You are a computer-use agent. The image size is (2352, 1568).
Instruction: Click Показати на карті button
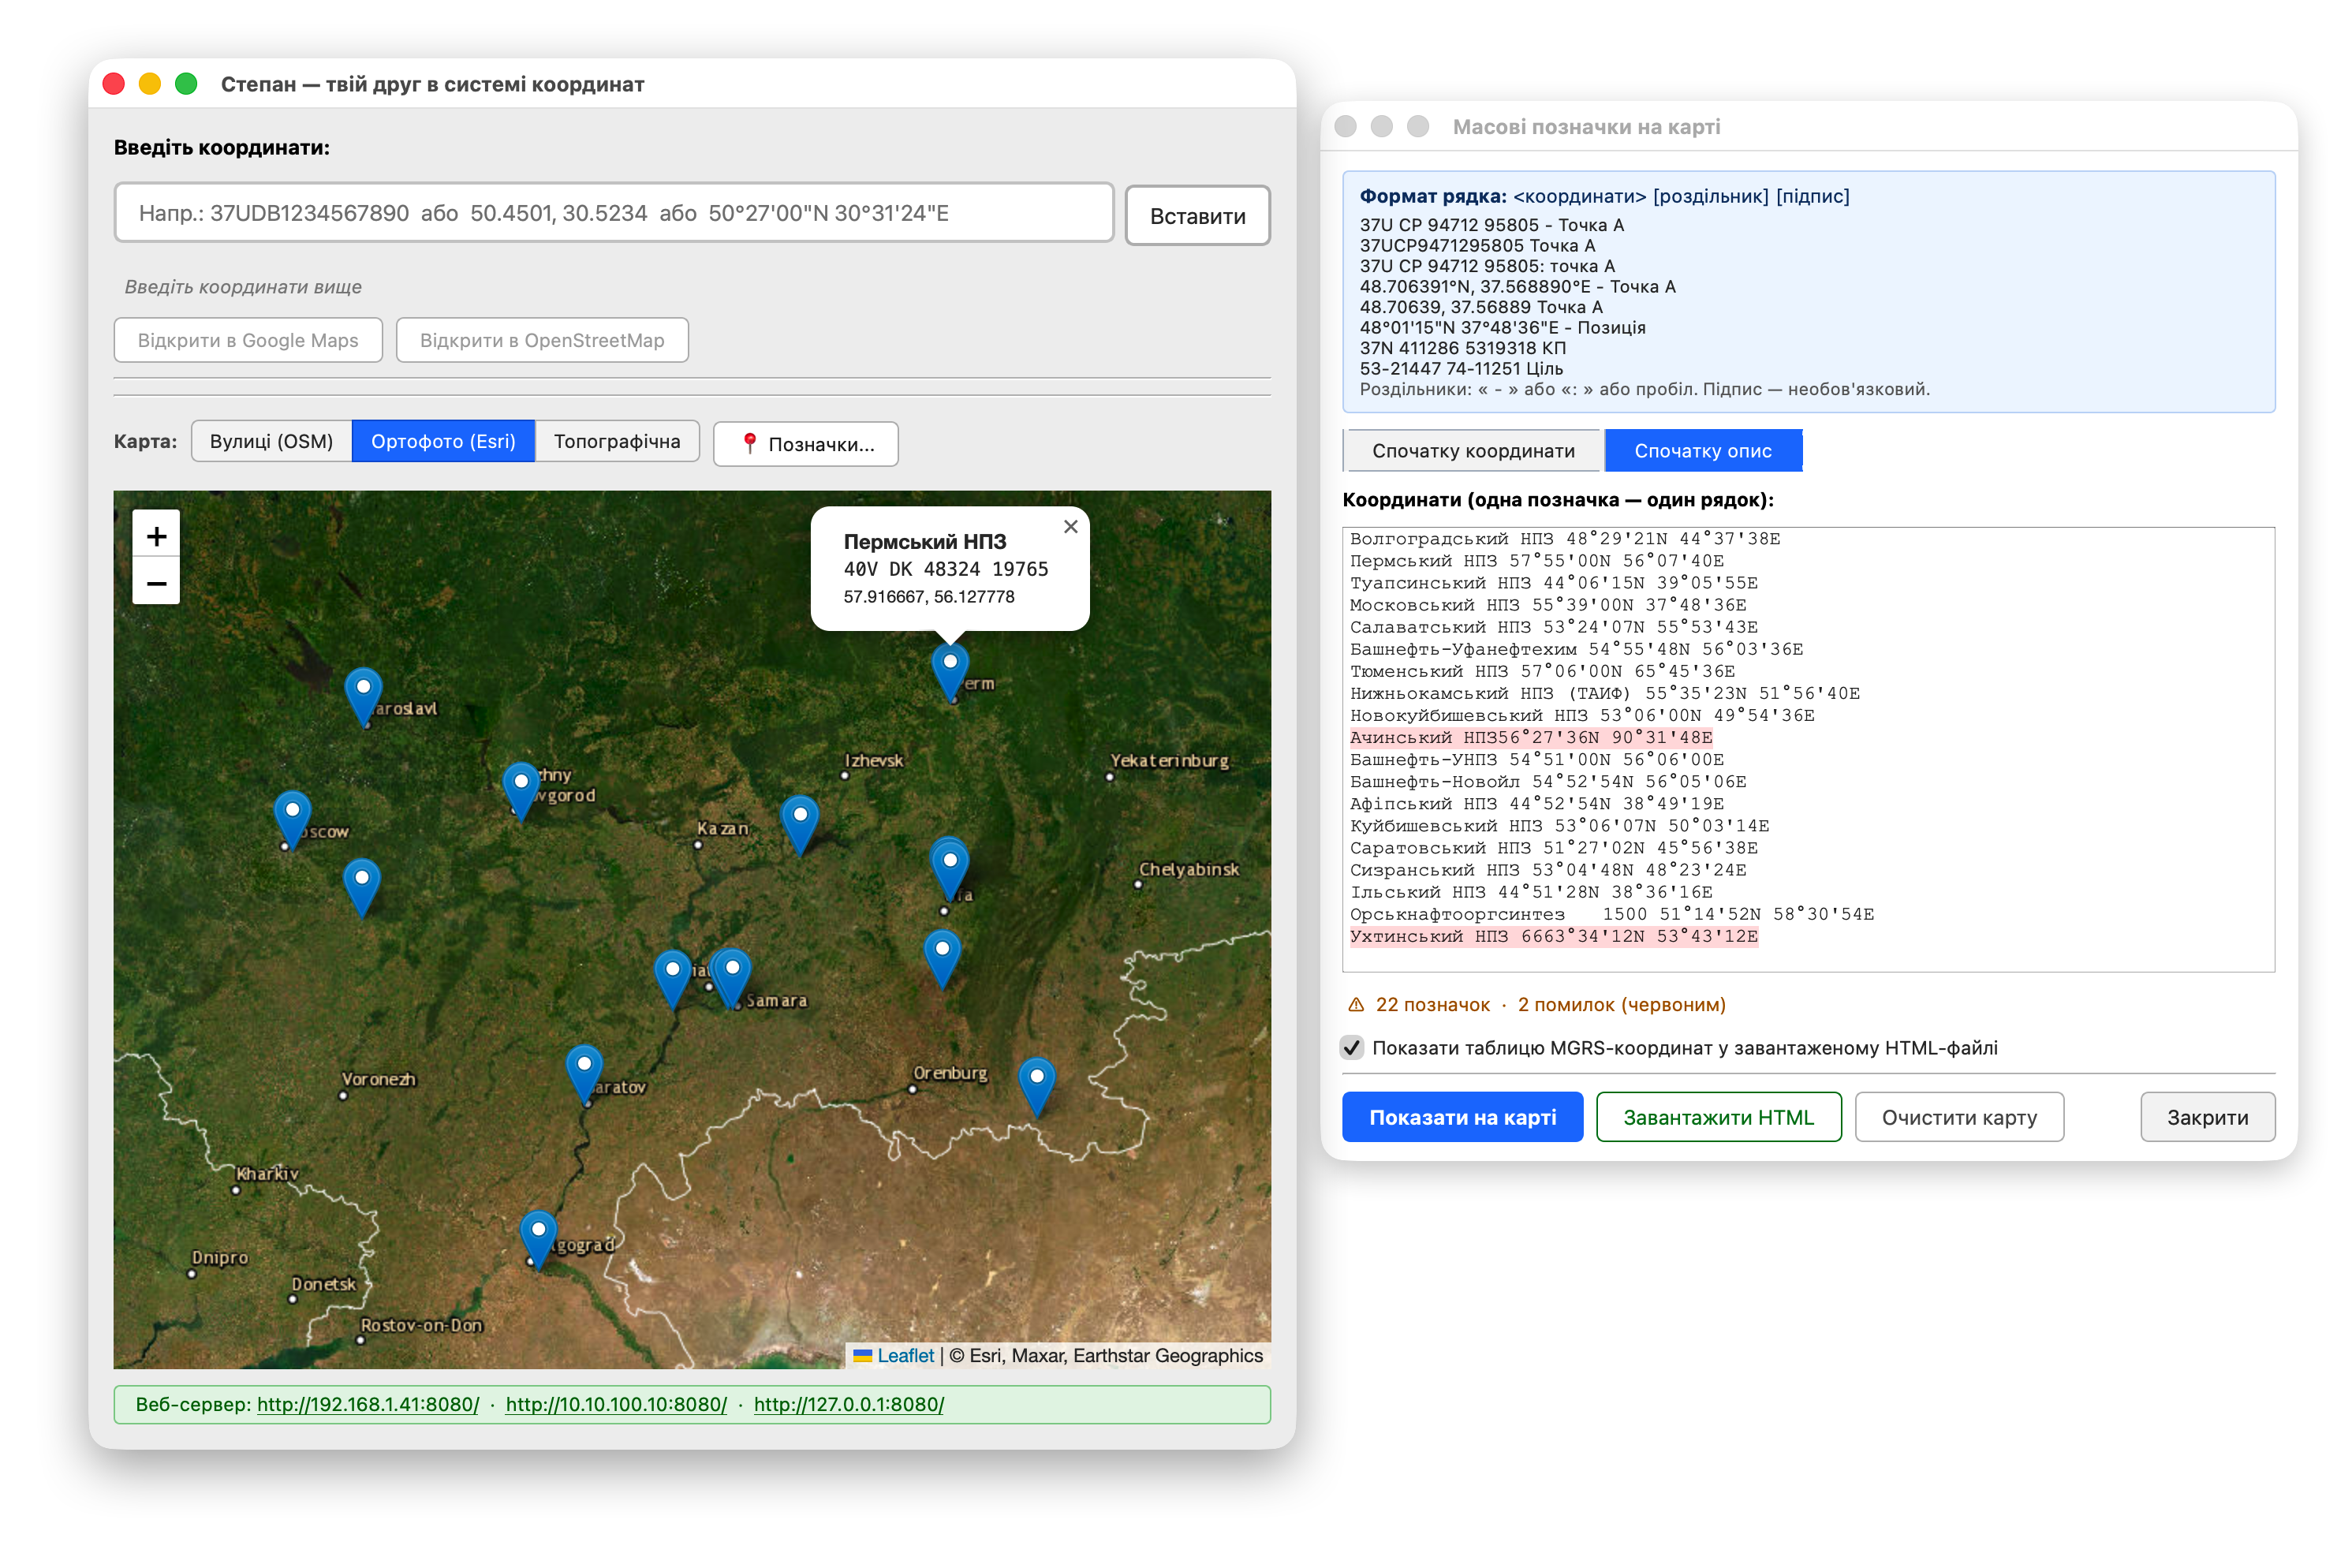click(x=1462, y=1117)
